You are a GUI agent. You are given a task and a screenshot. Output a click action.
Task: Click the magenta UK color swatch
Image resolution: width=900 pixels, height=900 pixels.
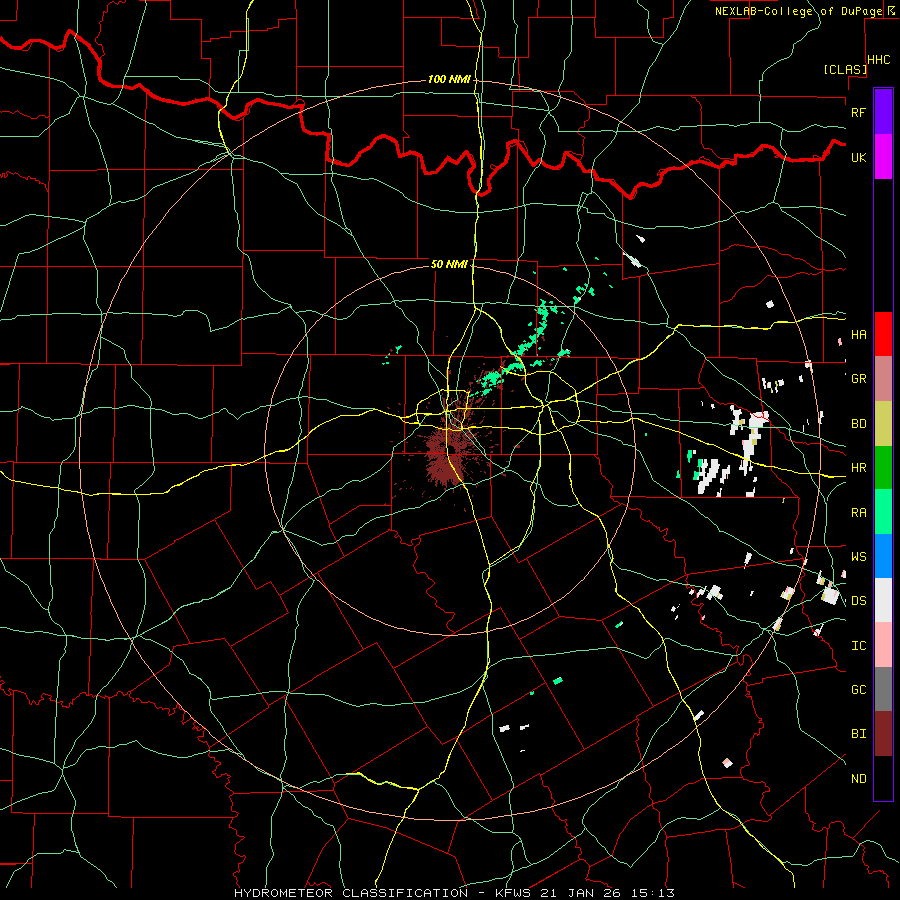(x=883, y=157)
